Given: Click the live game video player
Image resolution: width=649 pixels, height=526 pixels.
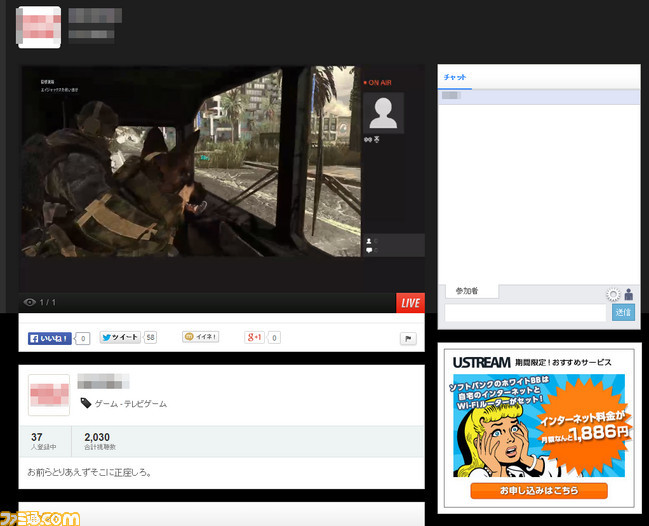Looking at the screenshot, I should [x=191, y=161].
